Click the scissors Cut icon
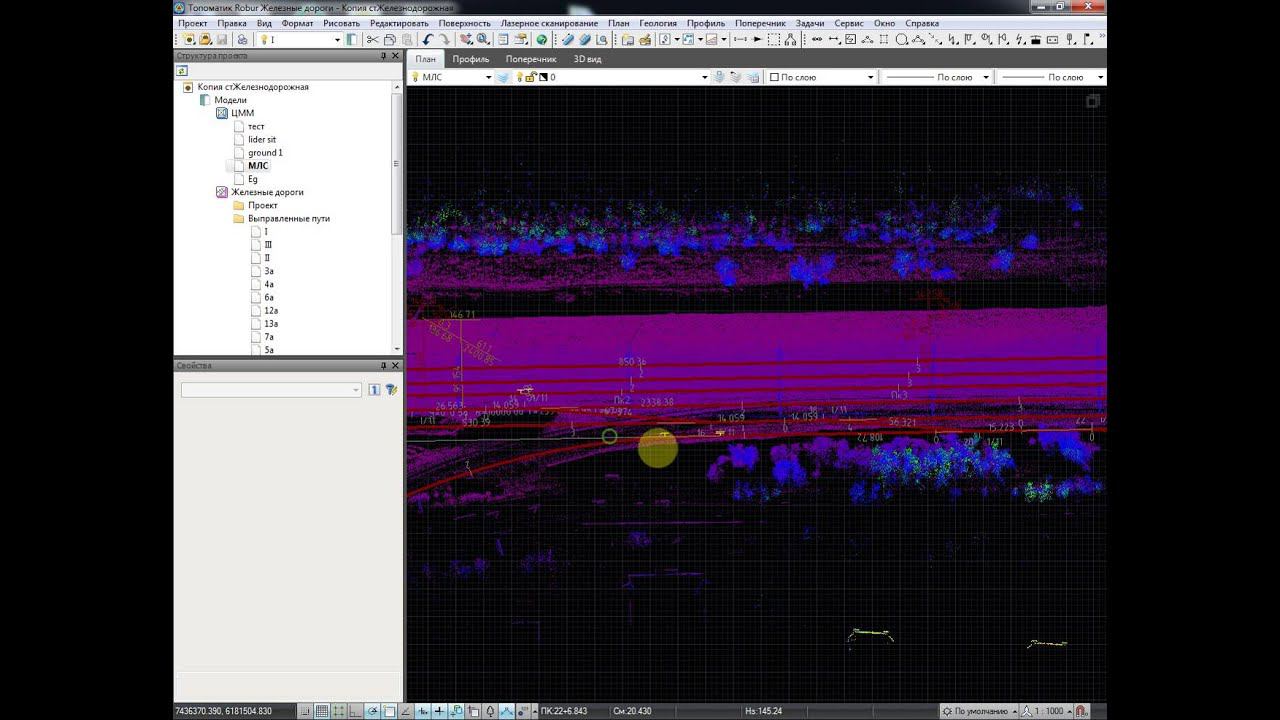The width and height of the screenshot is (1280, 720). [x=372, y=40]
